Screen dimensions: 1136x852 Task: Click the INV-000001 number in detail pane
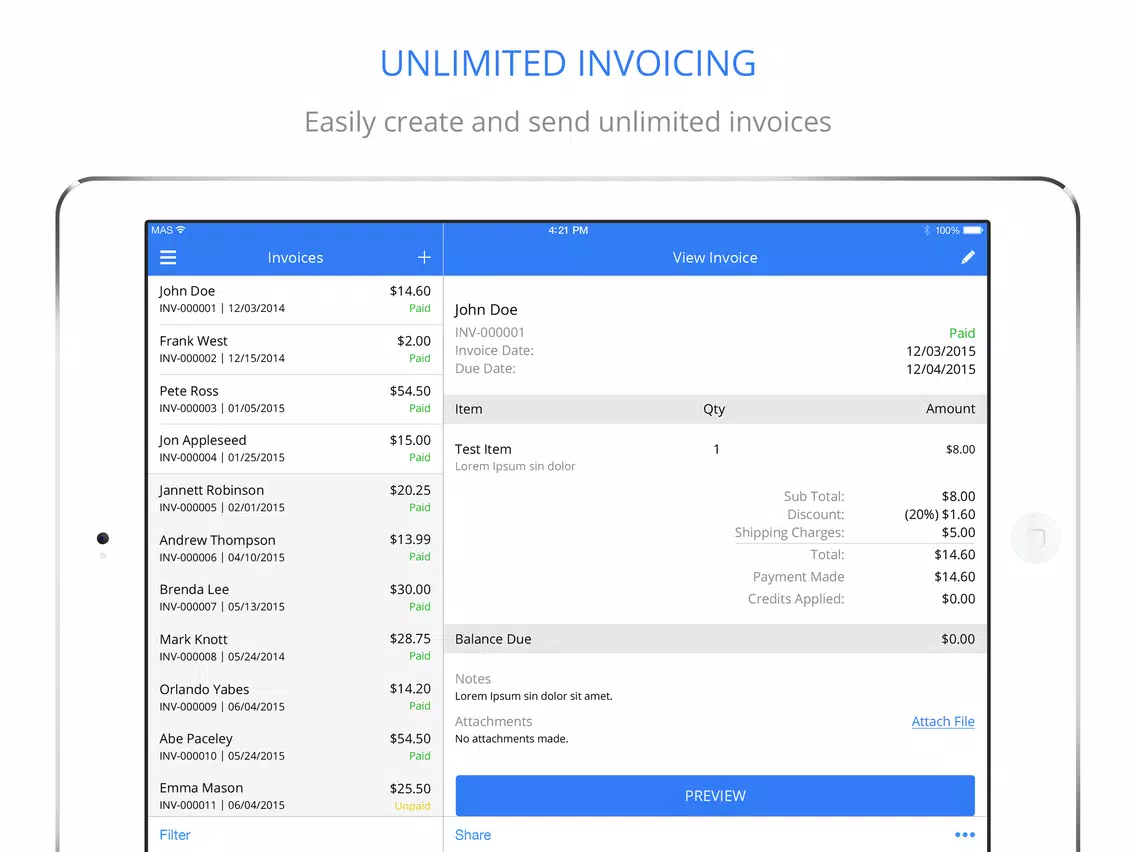pos(489,333)
